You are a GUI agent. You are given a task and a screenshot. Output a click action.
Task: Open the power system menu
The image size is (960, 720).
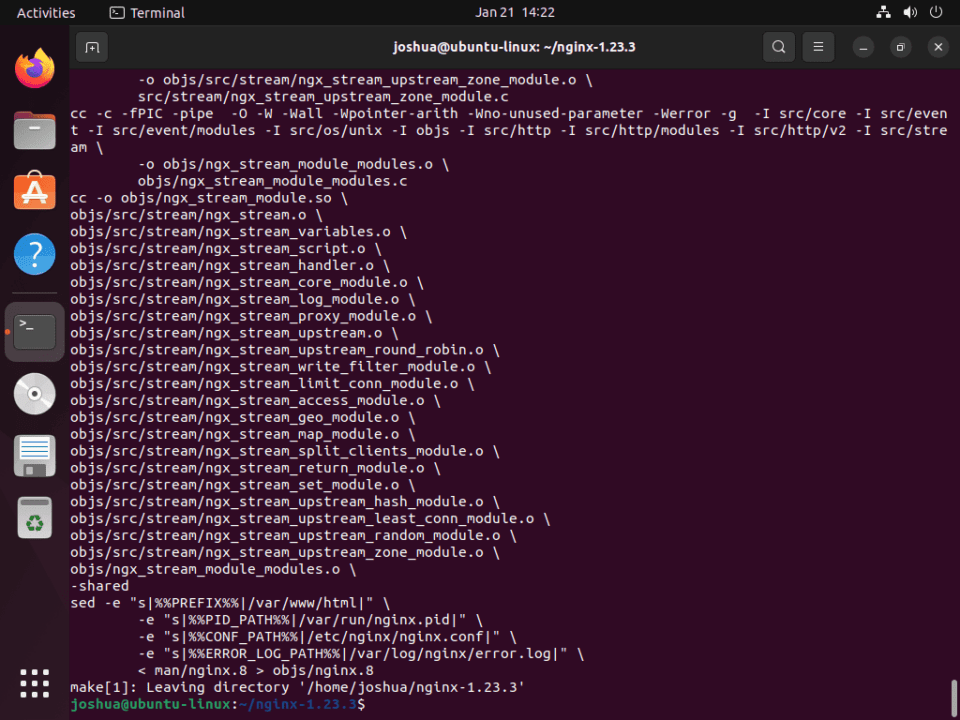click(936, 12)
